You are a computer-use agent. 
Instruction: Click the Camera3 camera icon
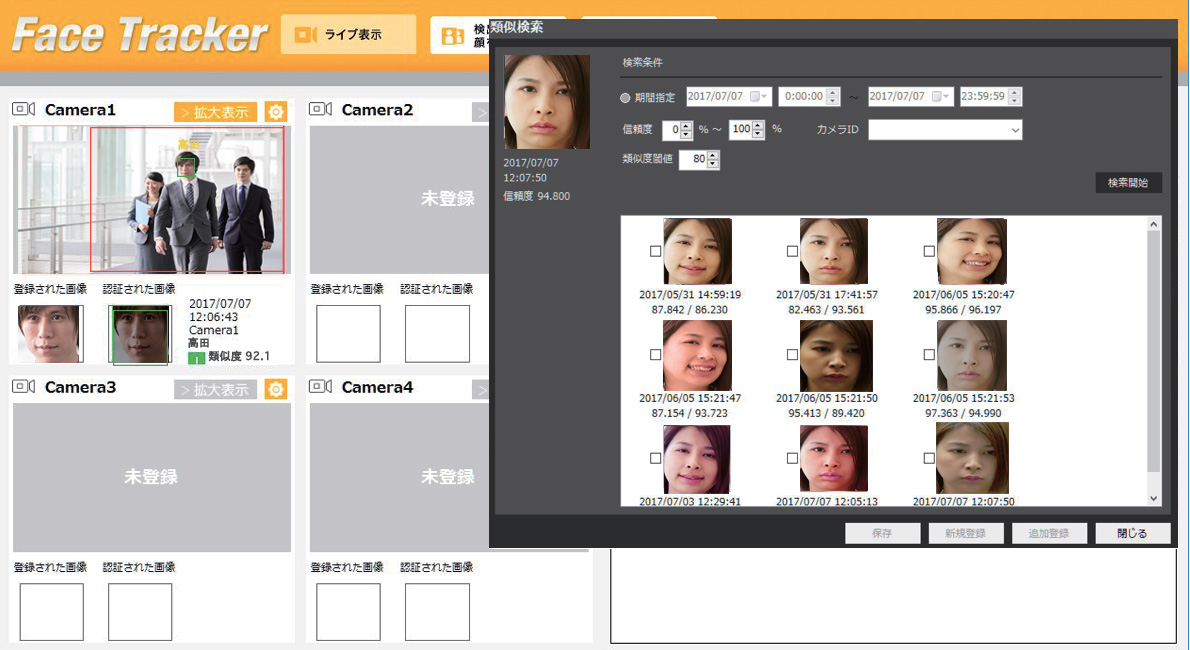coord(24,387)
